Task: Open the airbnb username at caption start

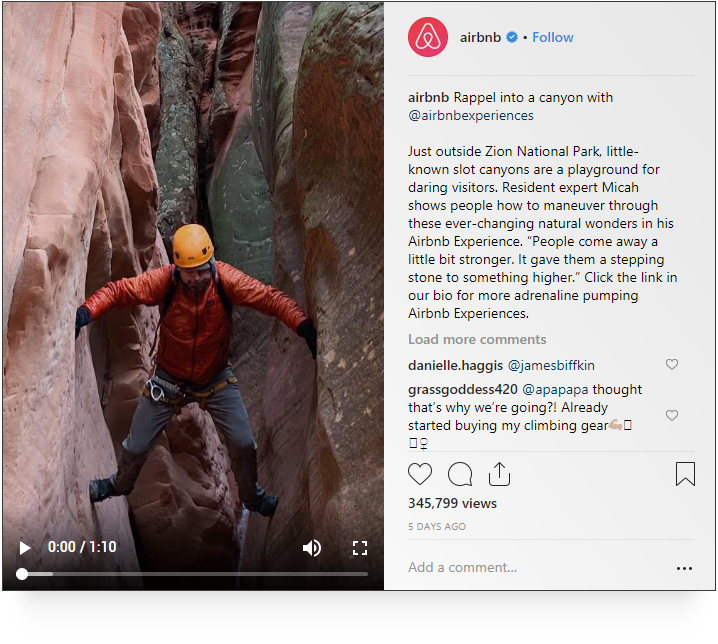Action: point(428,98)
